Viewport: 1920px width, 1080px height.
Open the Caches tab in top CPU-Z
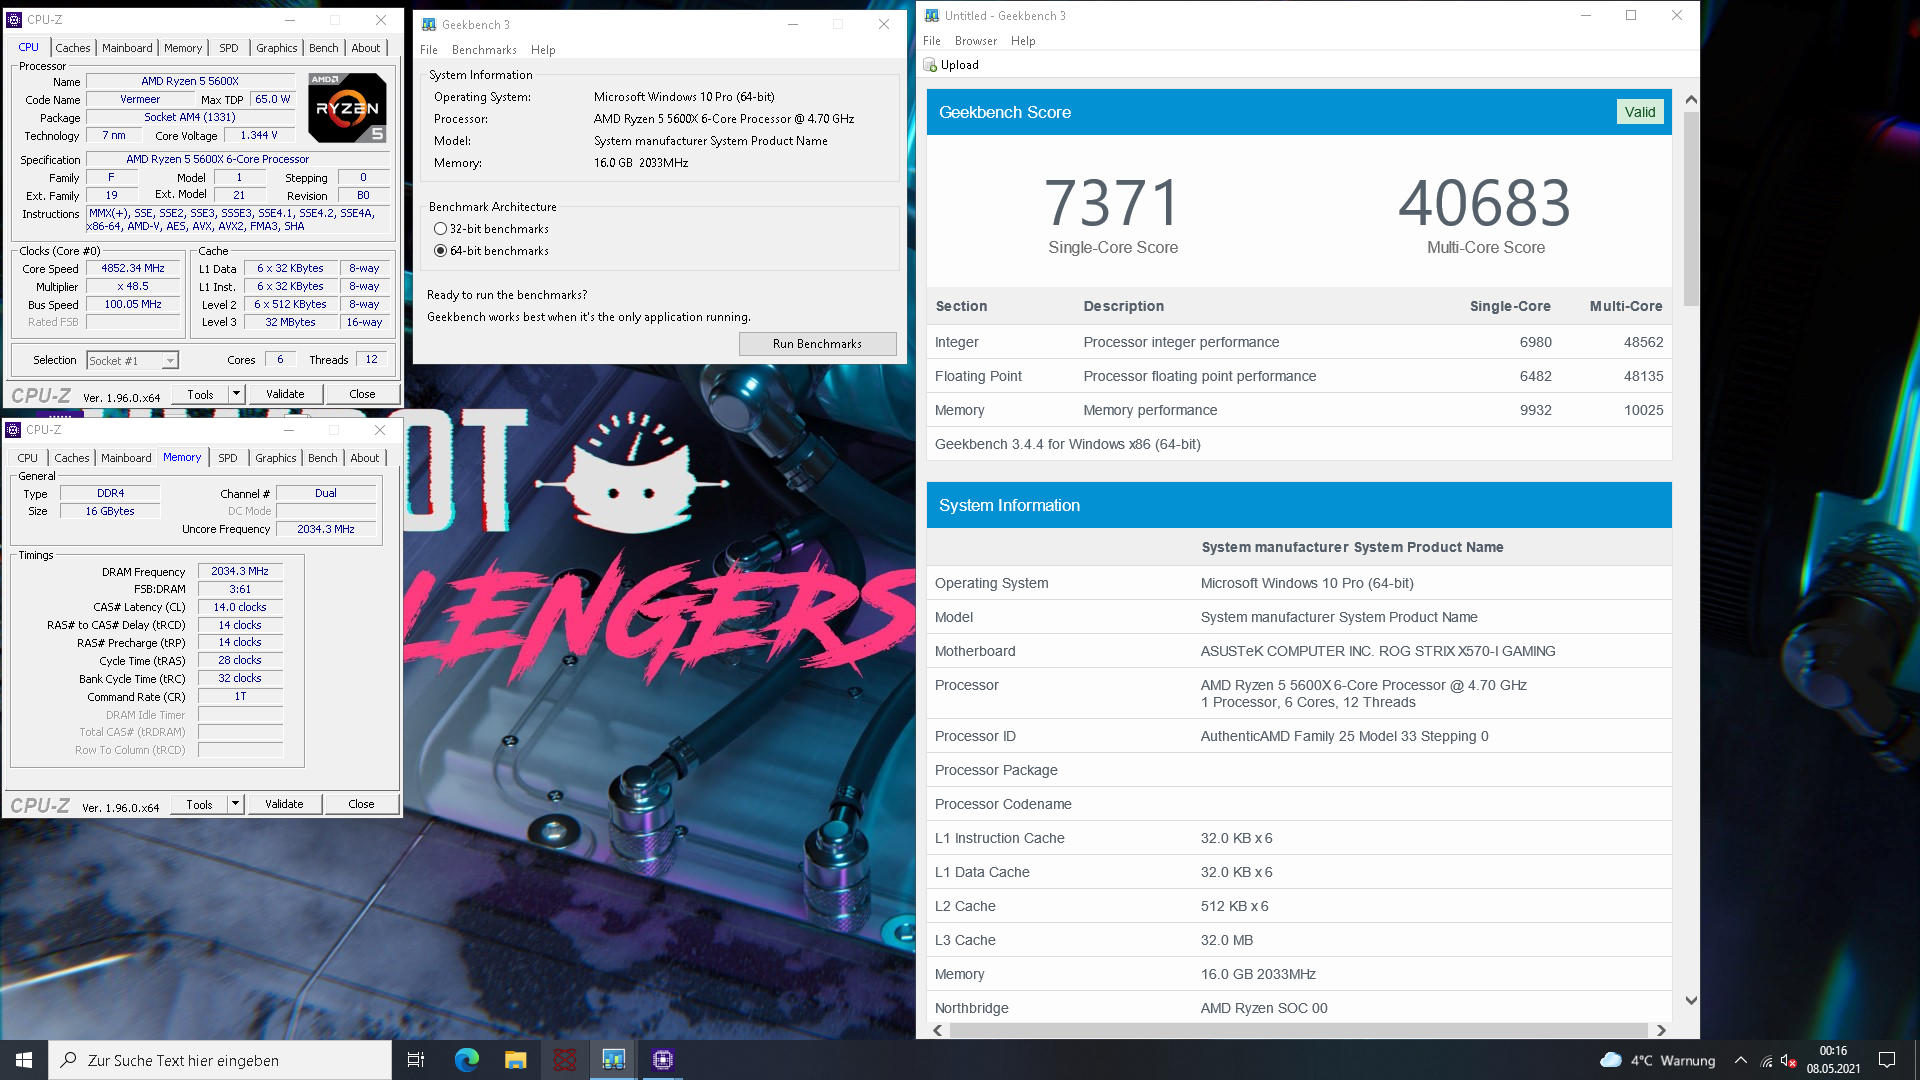tap(73, 48)
